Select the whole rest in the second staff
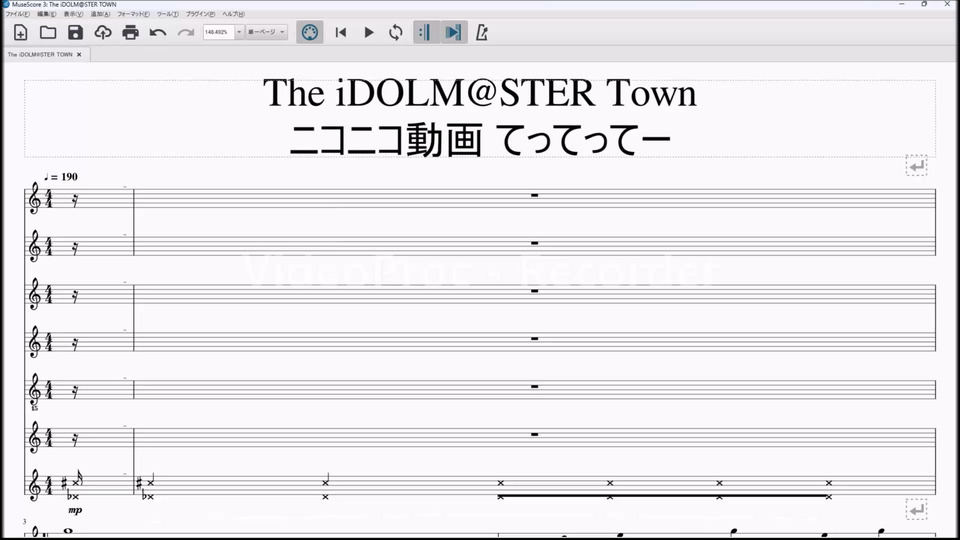The height and width of the screenshot is (540, 960). (534, 243)
